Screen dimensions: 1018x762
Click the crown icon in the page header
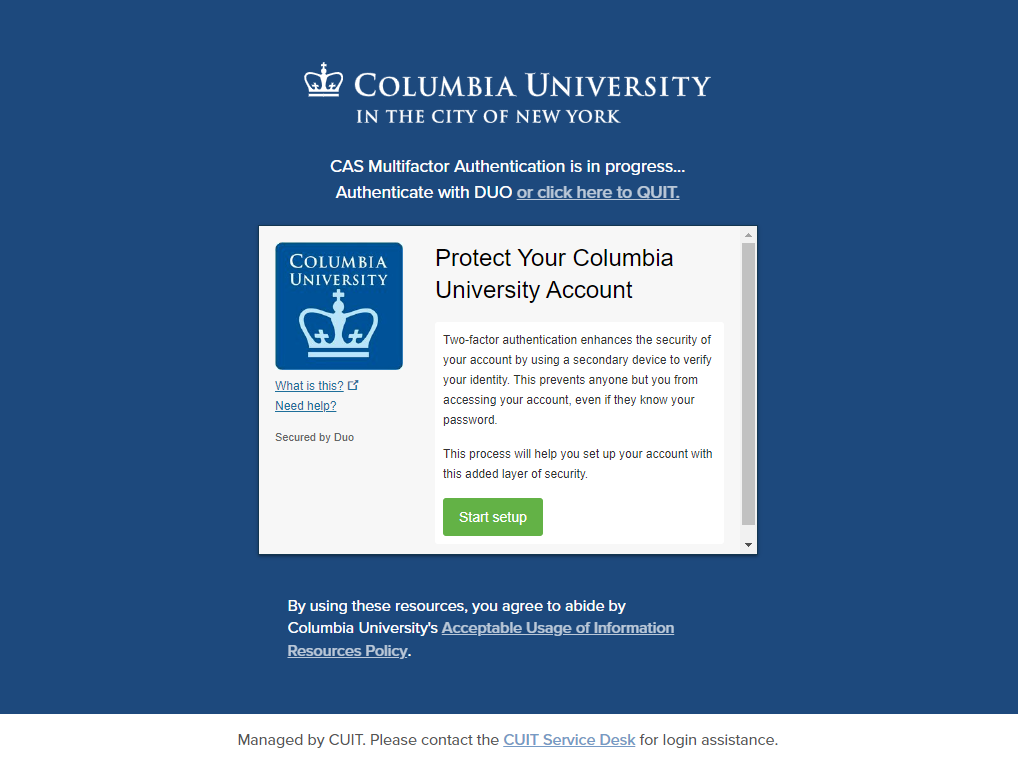coord(323,80)
